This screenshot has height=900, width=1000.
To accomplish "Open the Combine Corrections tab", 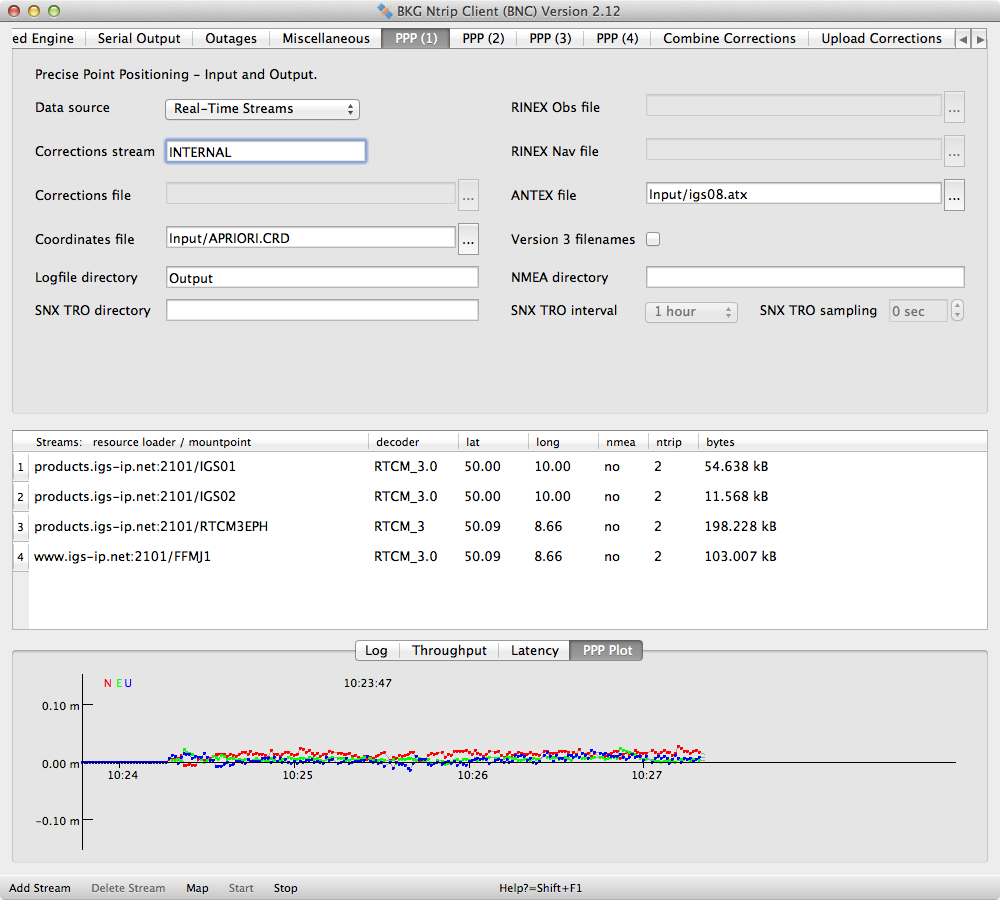I will 729,38.
